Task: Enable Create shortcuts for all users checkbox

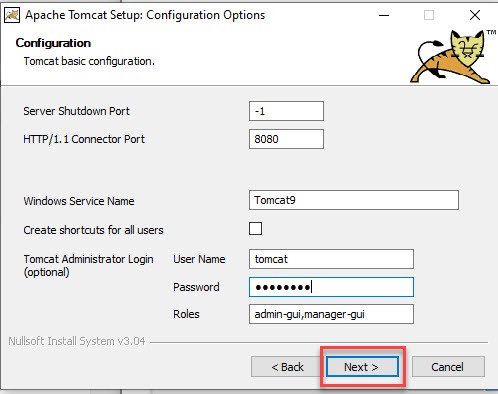Action: (255, 229)
